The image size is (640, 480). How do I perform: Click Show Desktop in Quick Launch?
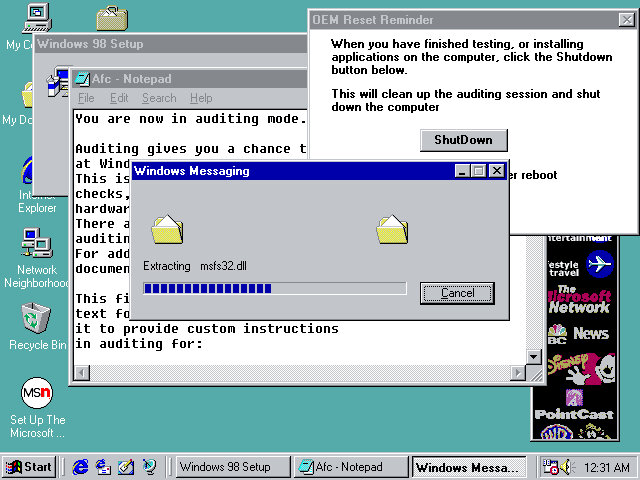126,467
